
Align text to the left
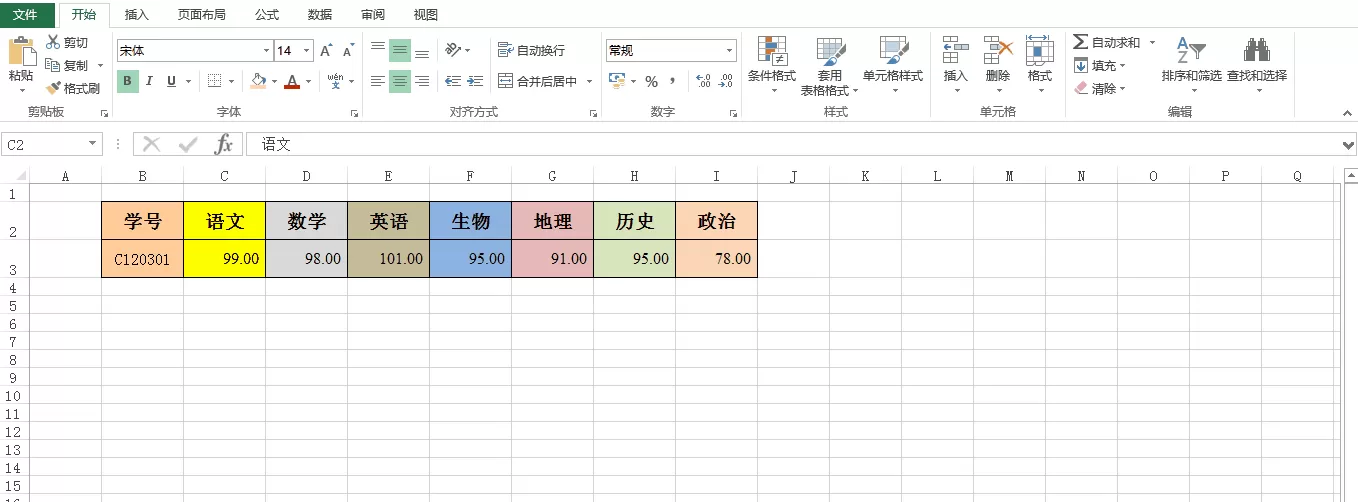click(x=377, y=81)
